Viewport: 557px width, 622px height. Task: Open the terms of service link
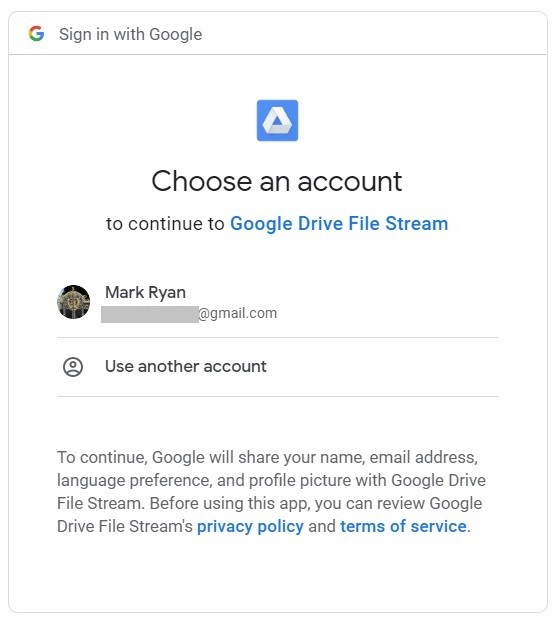tap(403, 526)
